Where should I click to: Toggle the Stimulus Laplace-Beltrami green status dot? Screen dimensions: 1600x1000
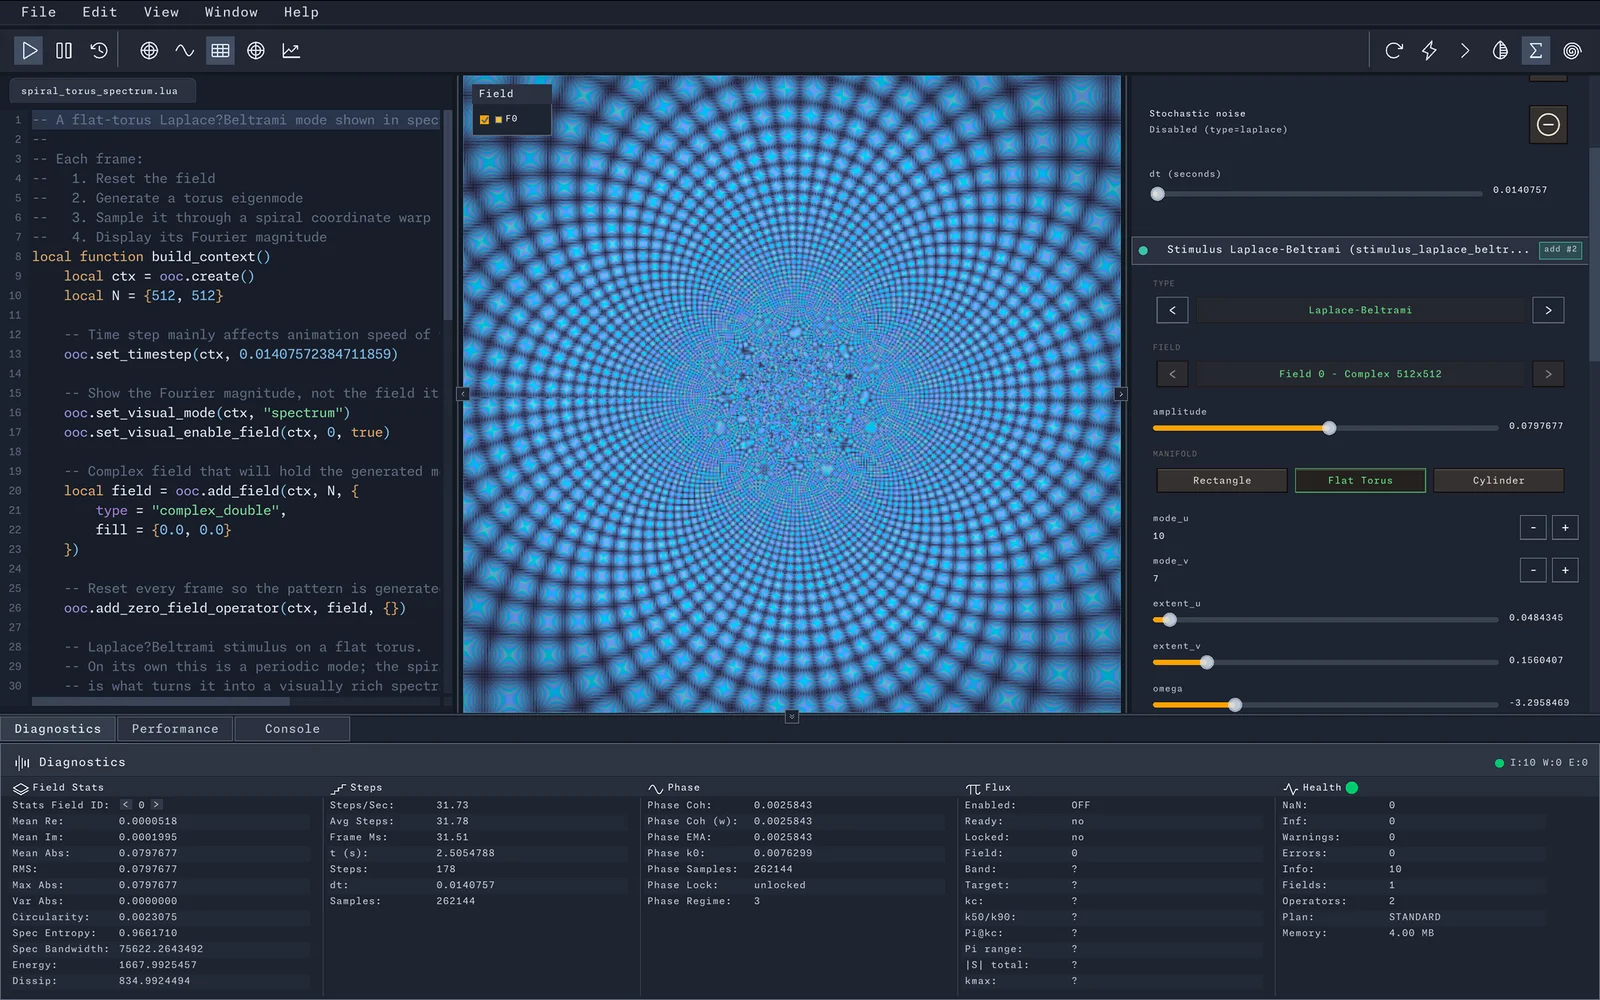[1143, 250]
